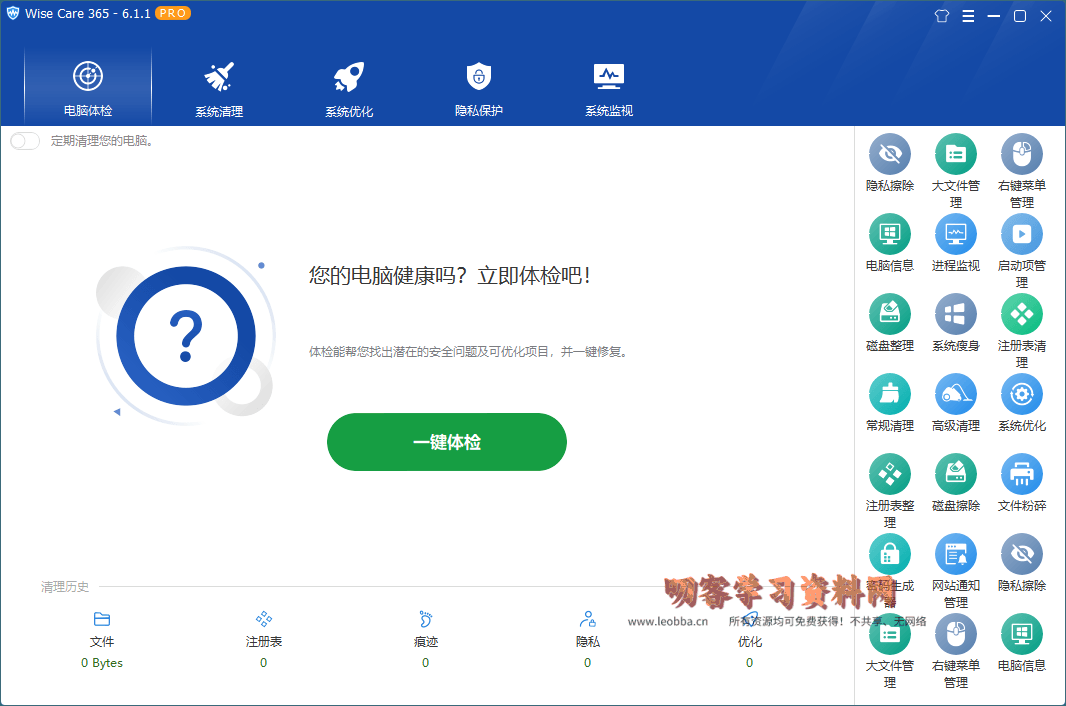Enable scheduled PC cleaning toggle
Image resolution: width=1066 pixels, height=706 pixels.
coord(25,141)
